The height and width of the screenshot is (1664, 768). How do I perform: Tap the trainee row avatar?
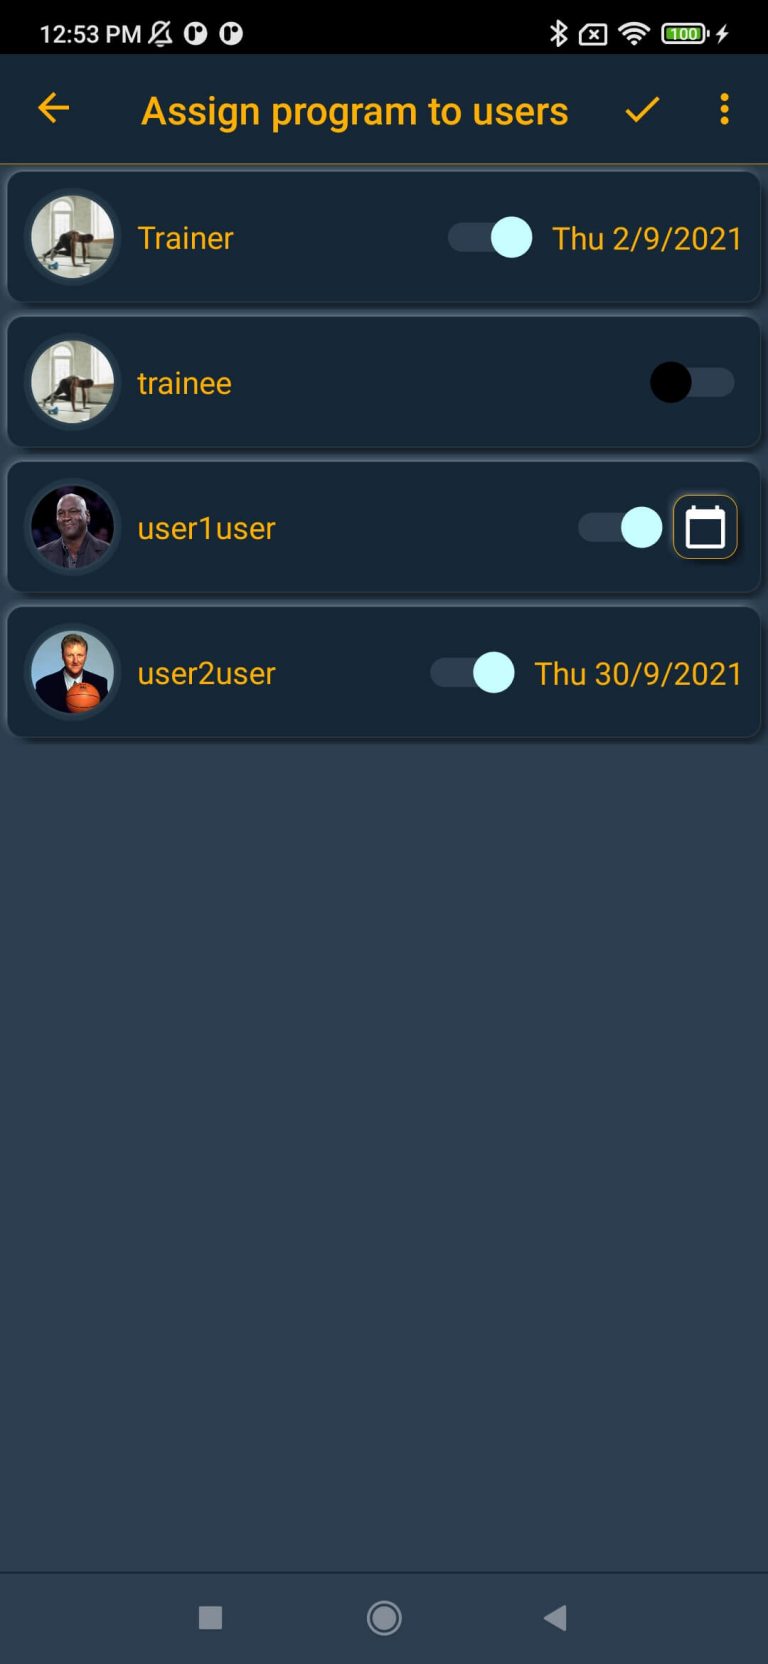pyautogui.click(x=72, y=382)
